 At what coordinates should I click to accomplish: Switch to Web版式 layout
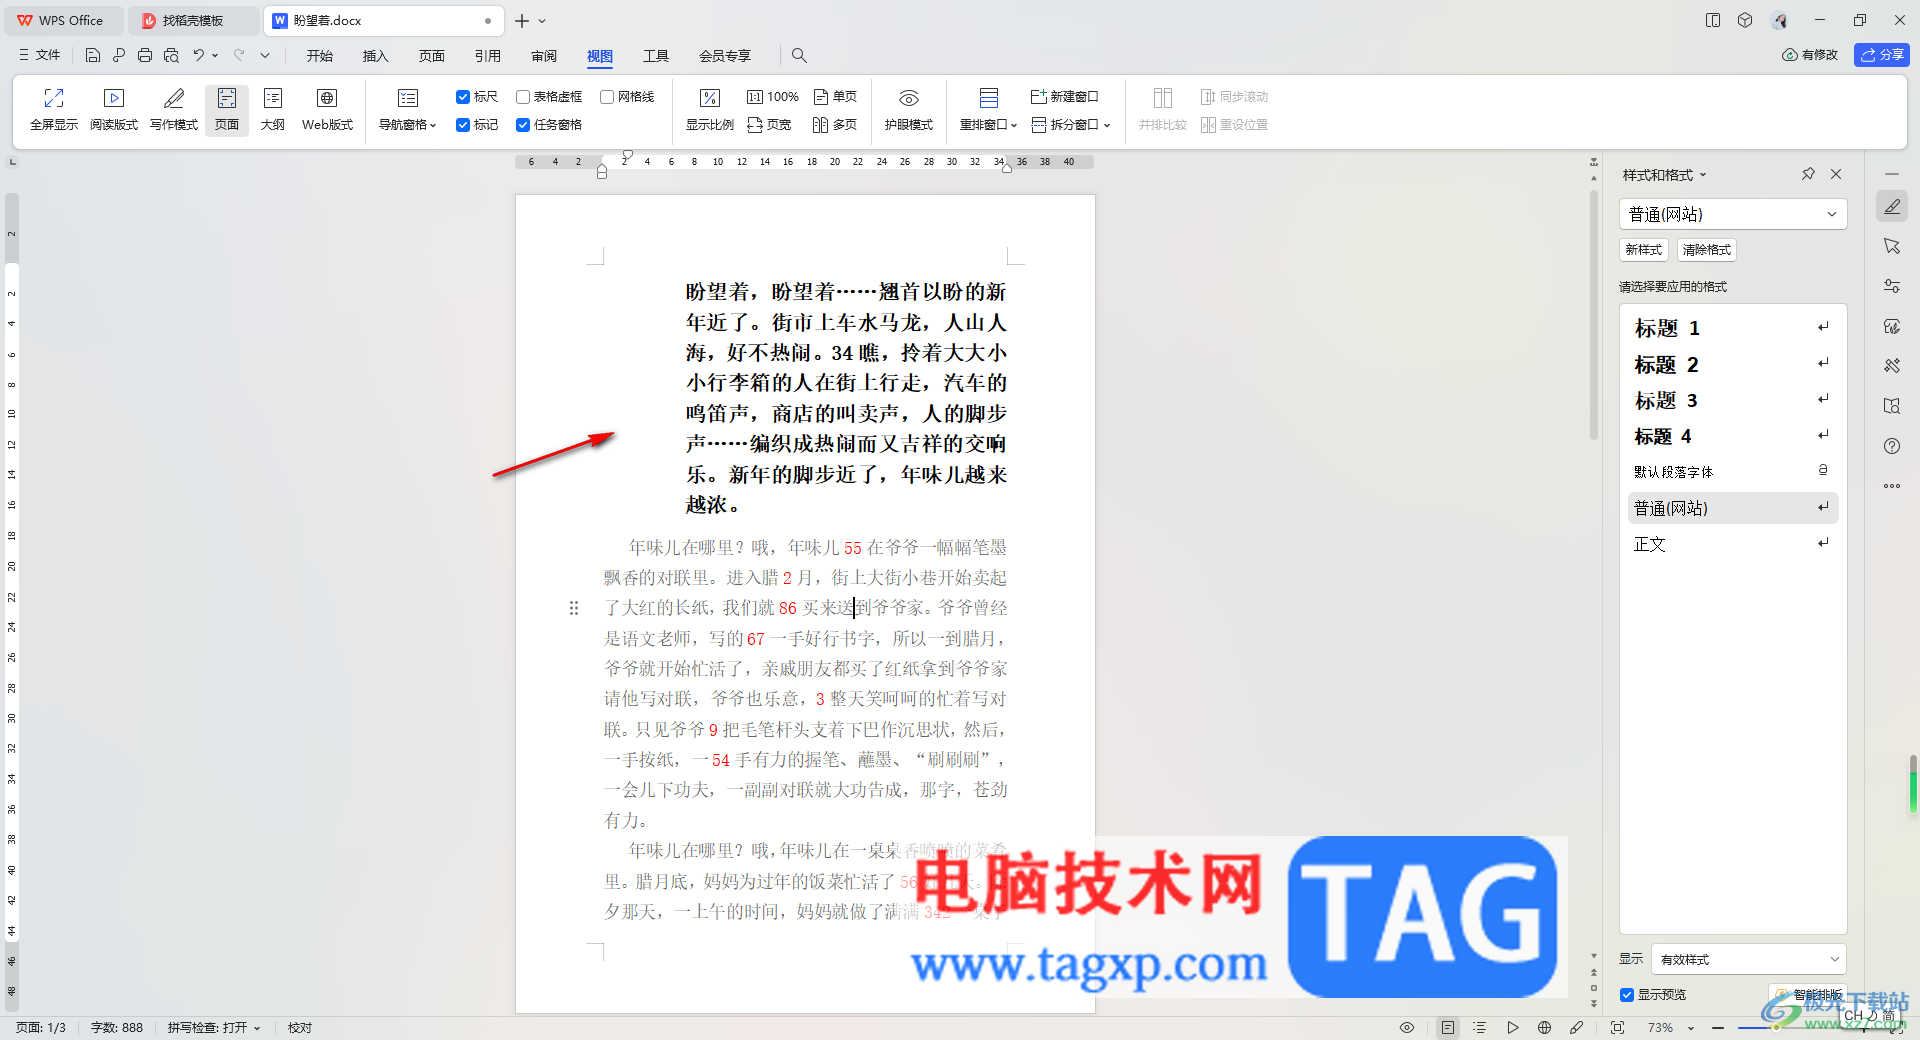pos(327,110)
